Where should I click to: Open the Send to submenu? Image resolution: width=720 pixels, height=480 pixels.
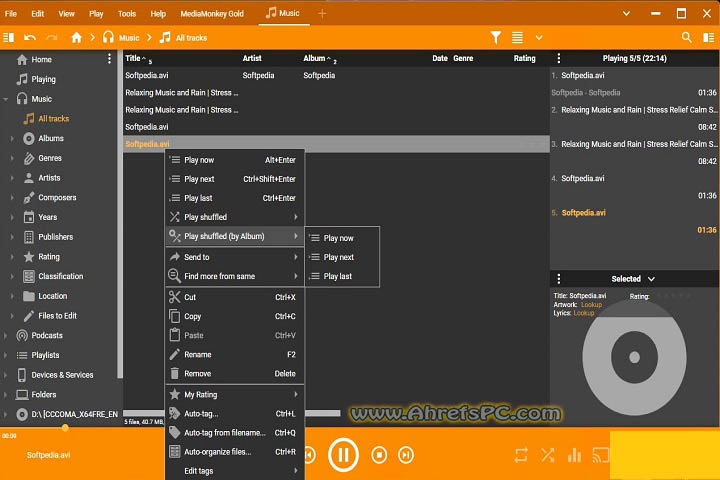(x=235, y=257)
